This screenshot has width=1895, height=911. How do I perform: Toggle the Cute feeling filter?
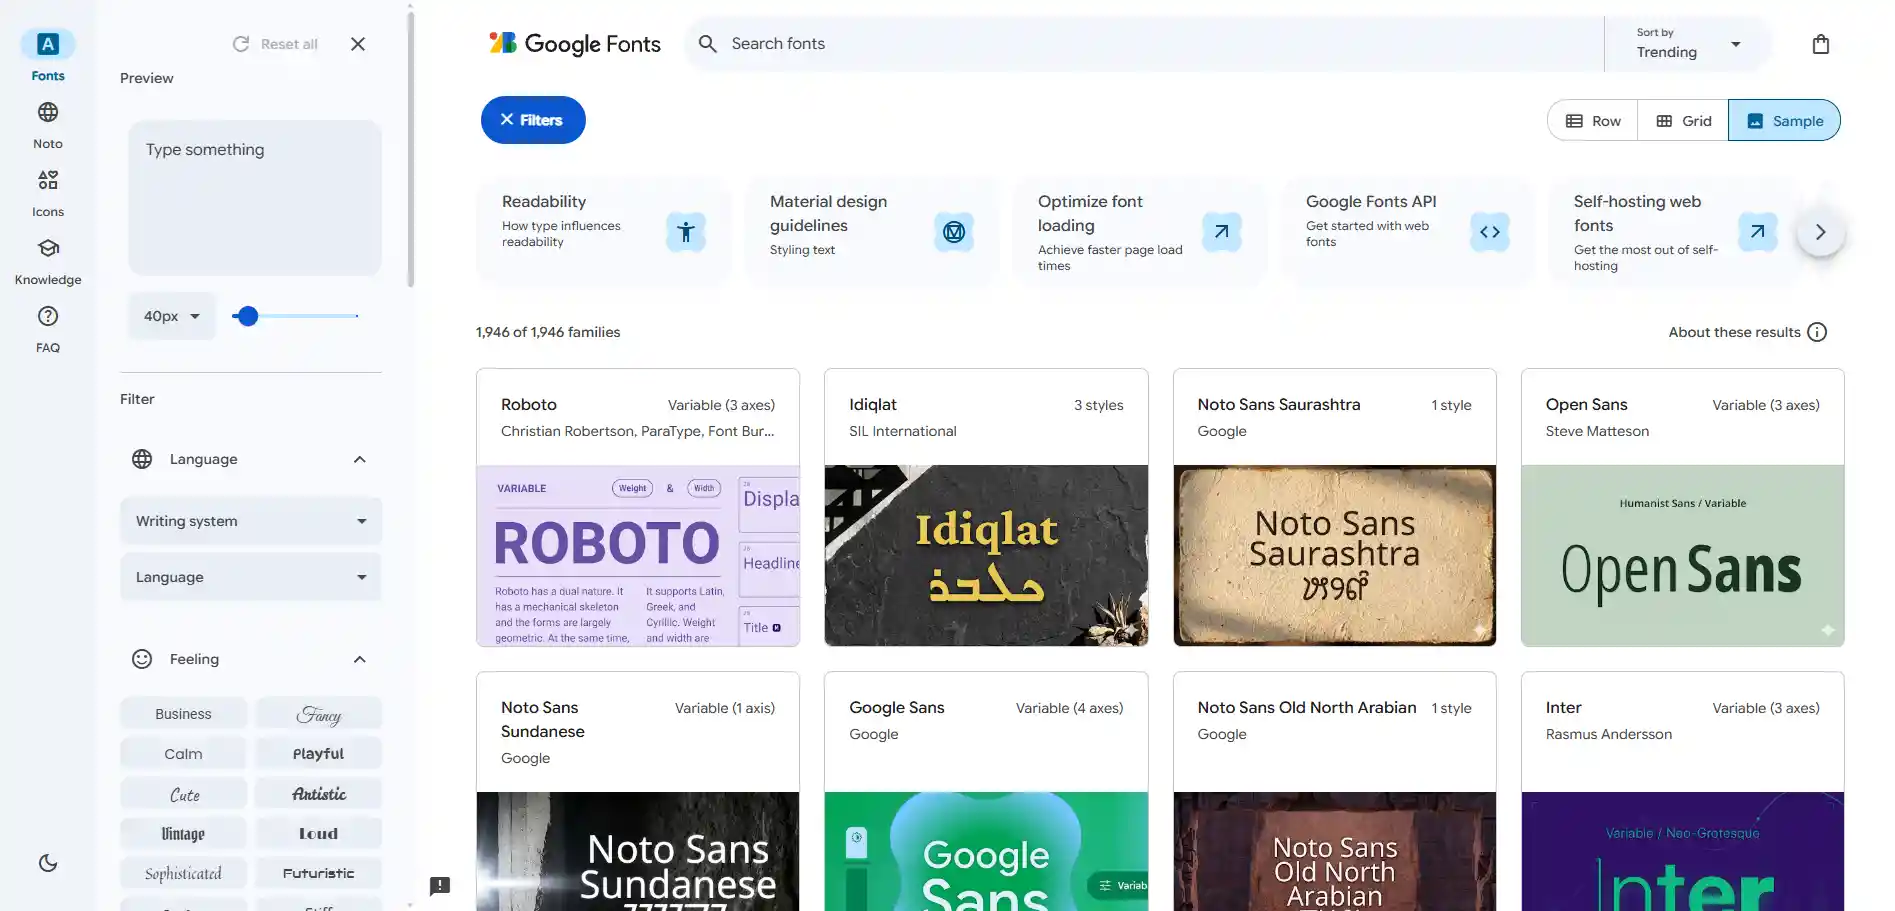183,794
